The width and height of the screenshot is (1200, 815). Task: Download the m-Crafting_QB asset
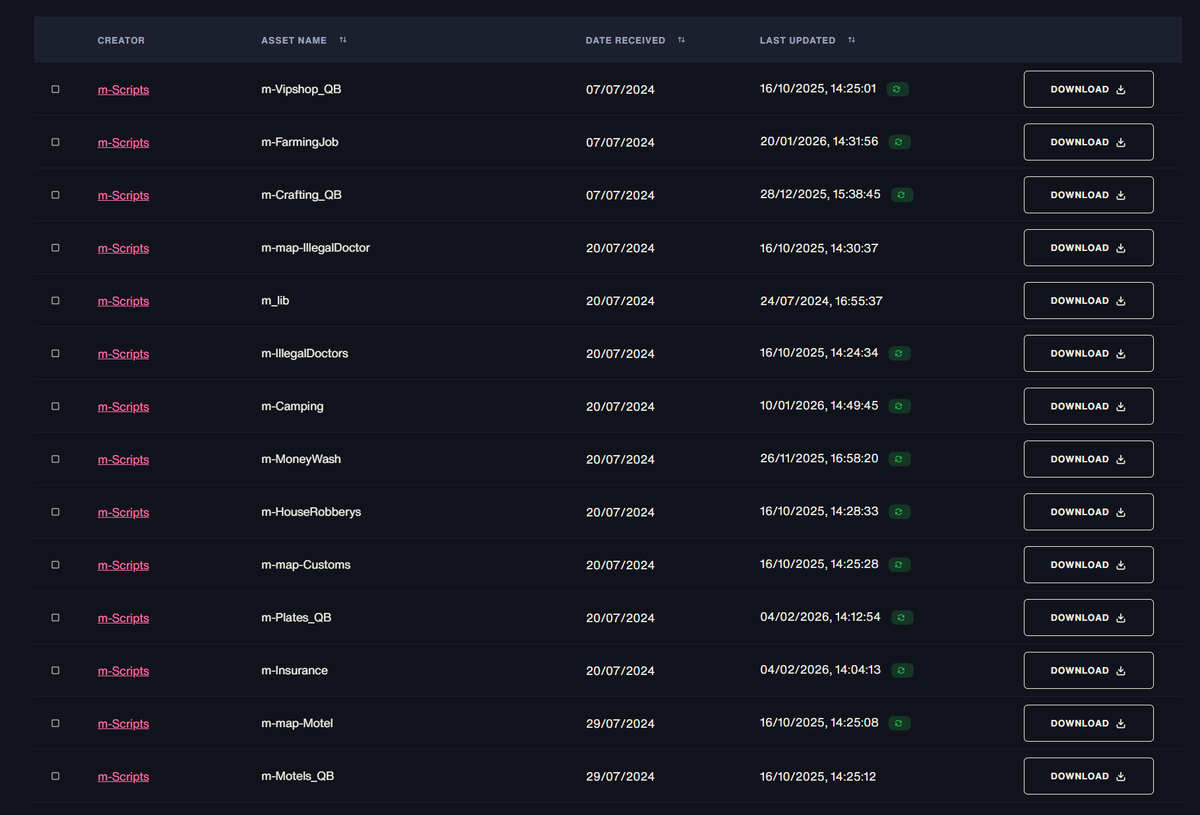(1088, 195)
